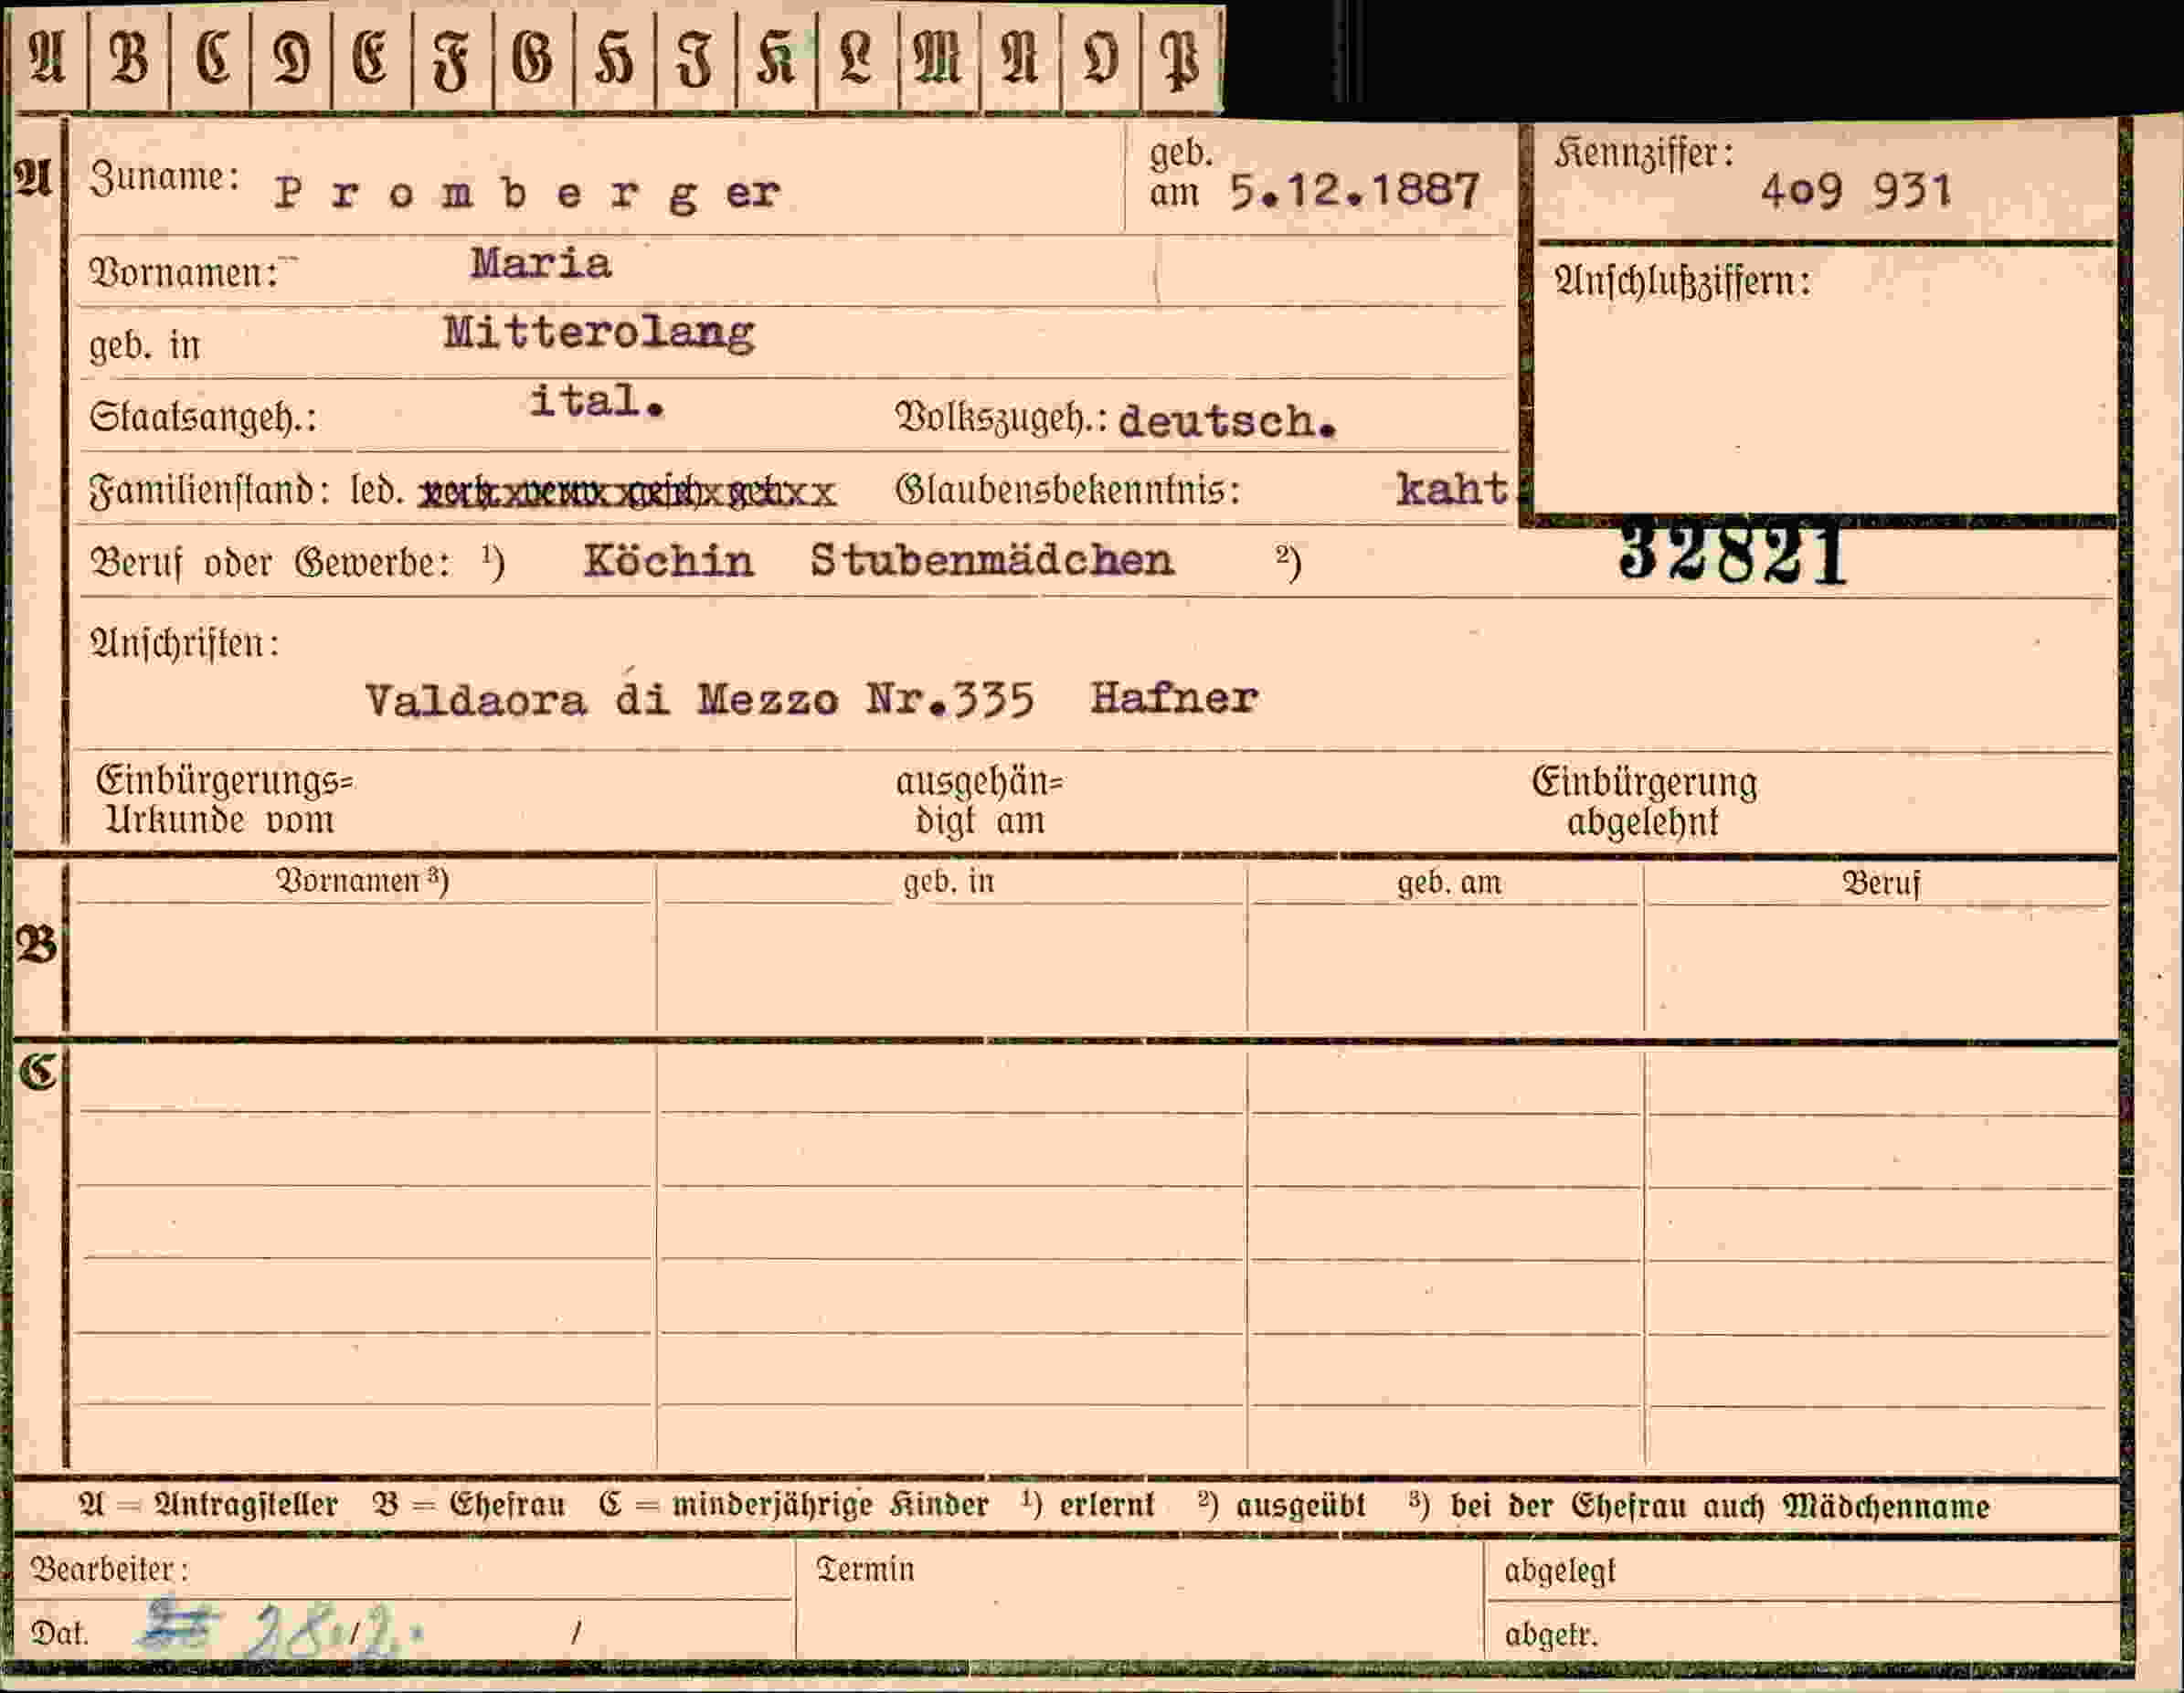Click the 'abgetr.' label
Viewport: 2184px width, 1693px height.
[x=1551, y=1634]
